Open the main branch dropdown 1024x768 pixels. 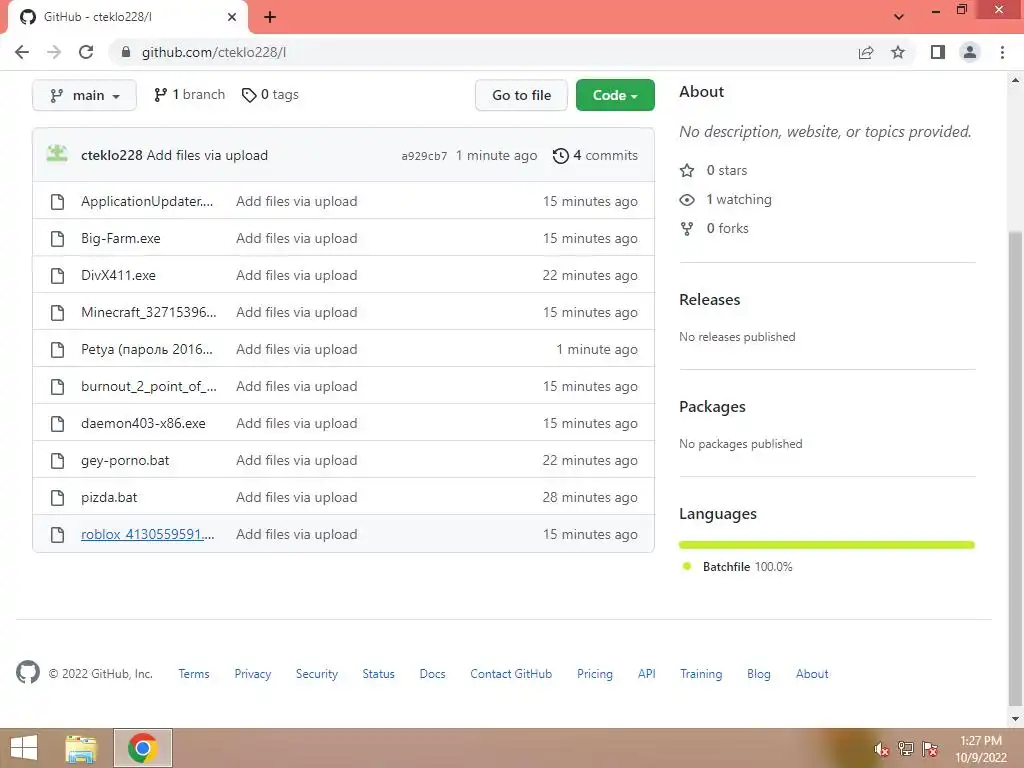click(84, 95)
